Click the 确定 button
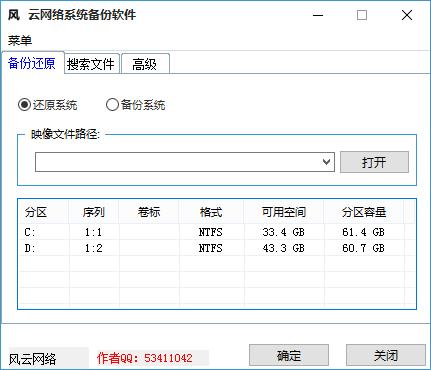431x370 pixels. coord(289,355)
